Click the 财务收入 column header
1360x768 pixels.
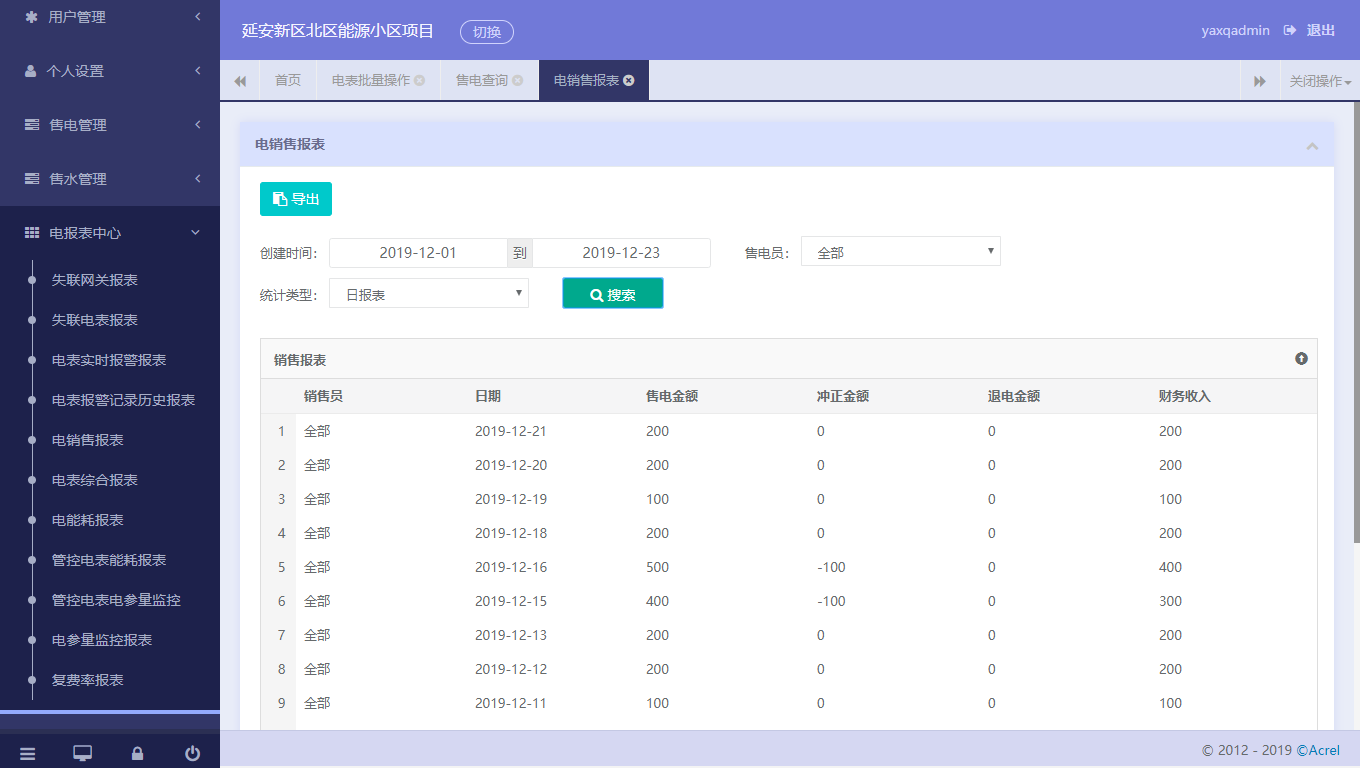click(x=1185, y=396)
